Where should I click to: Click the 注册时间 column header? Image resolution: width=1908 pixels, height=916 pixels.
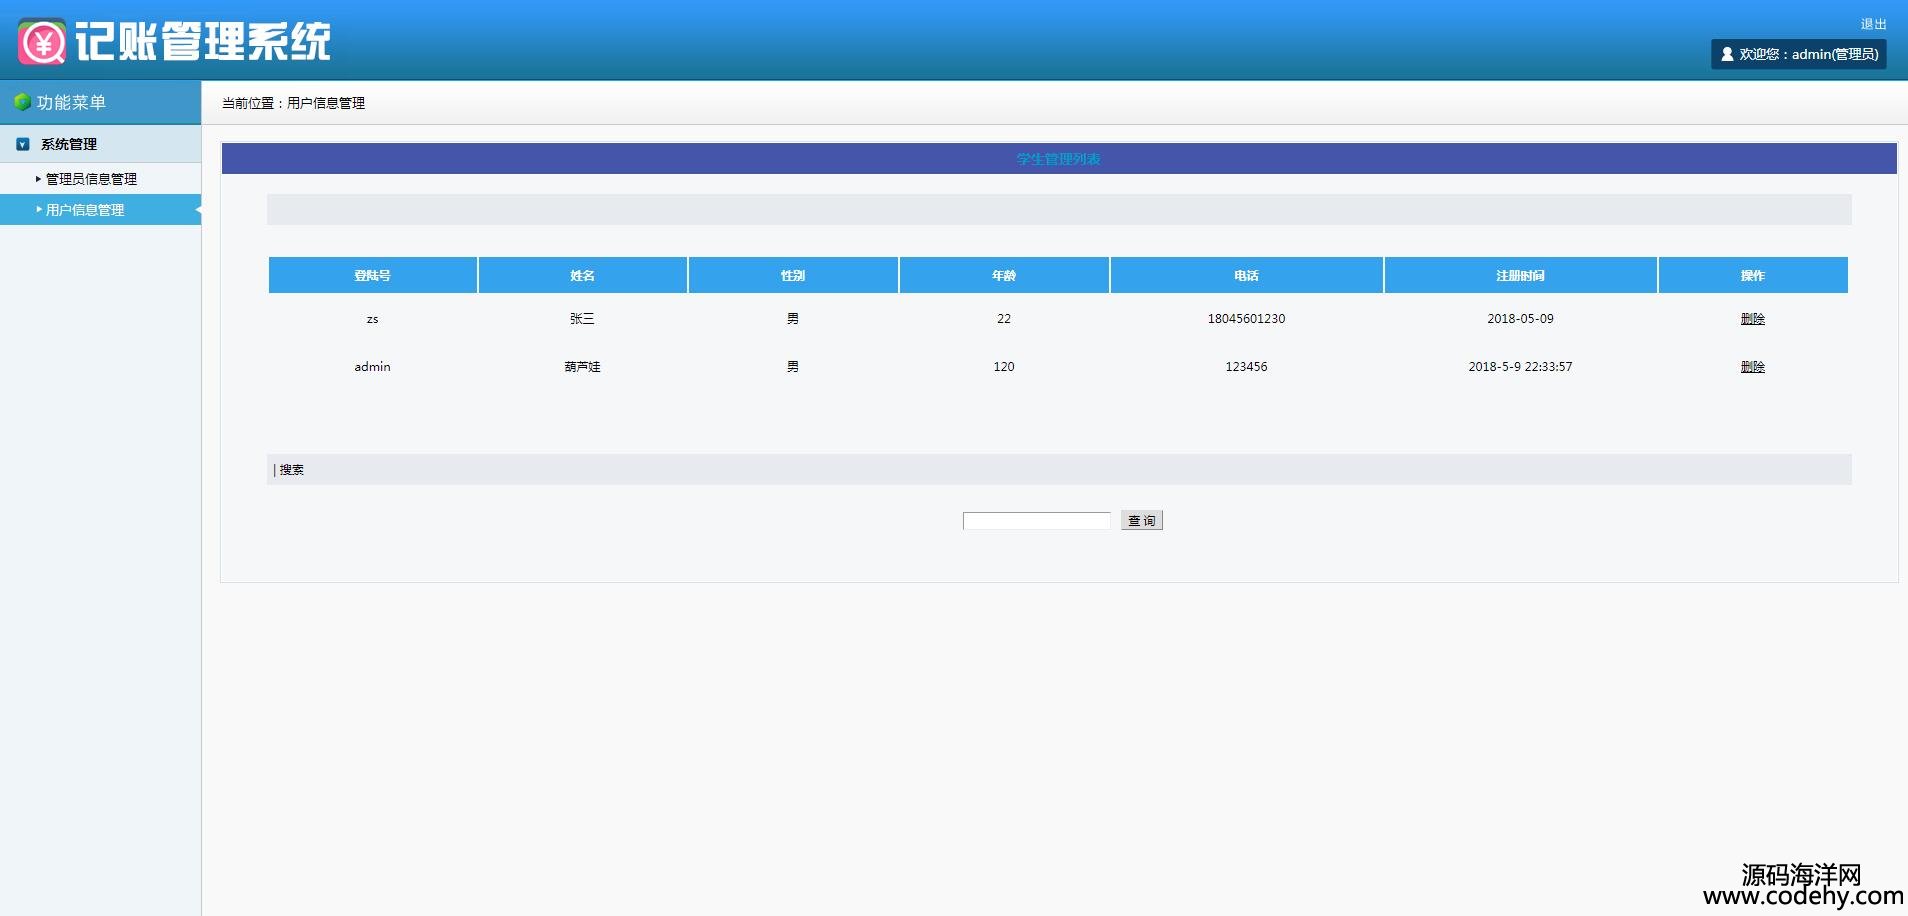click(x=1520, y=275)
